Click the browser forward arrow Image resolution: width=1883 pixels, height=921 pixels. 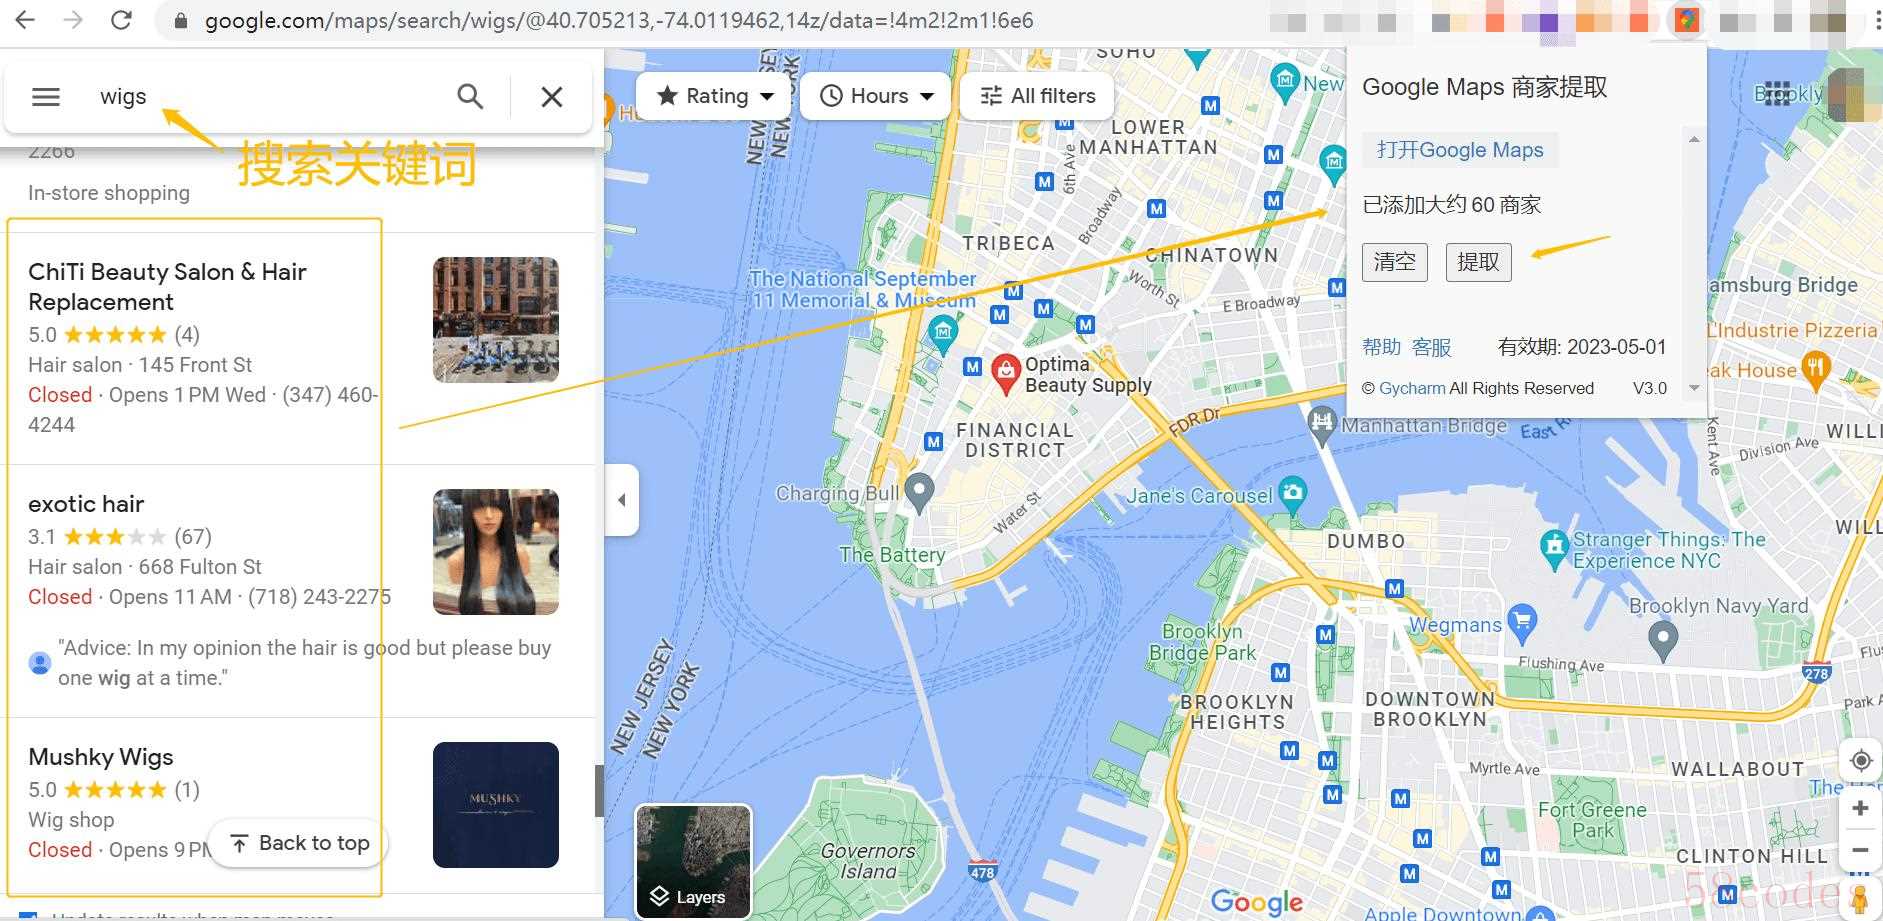73,20
